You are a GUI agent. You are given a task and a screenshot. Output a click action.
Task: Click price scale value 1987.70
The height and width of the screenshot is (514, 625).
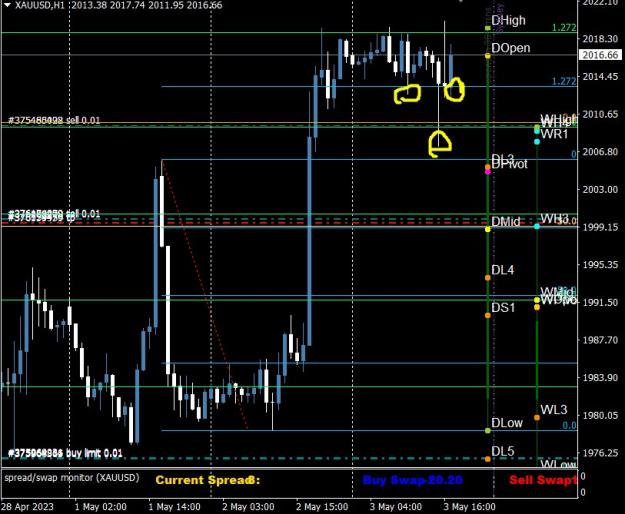click(600, 340)
